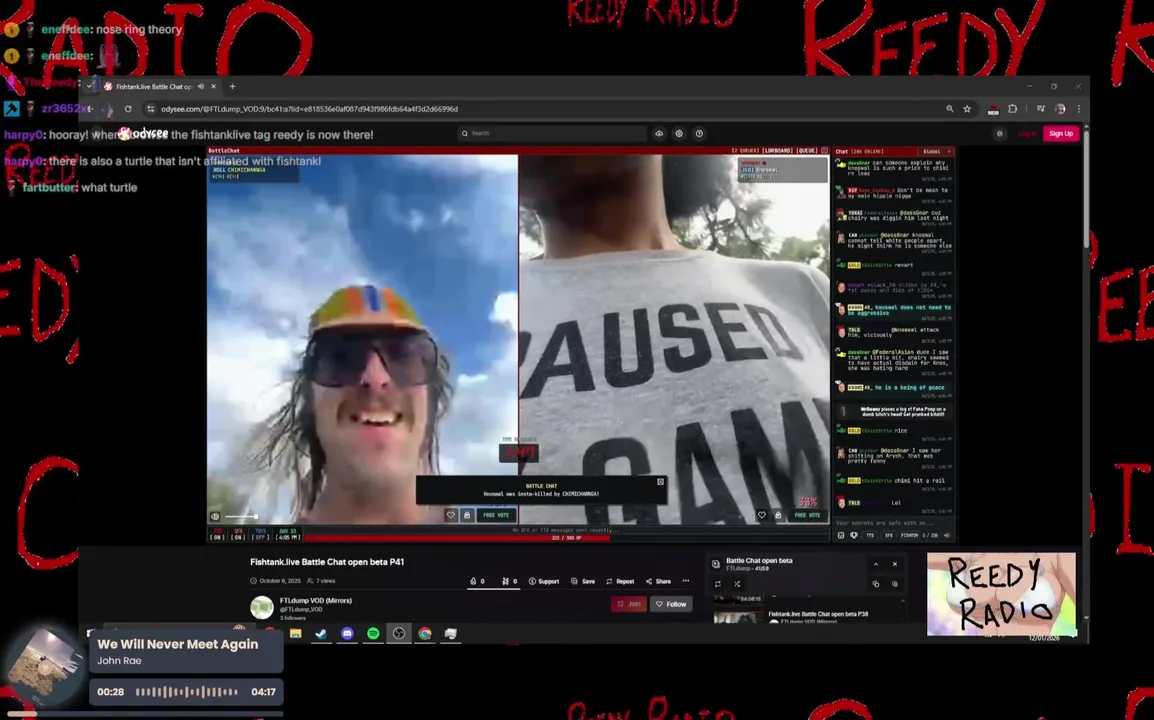The image size is (1154, 720).
Task: Click the slime dislike reaction
Action: 509,581
